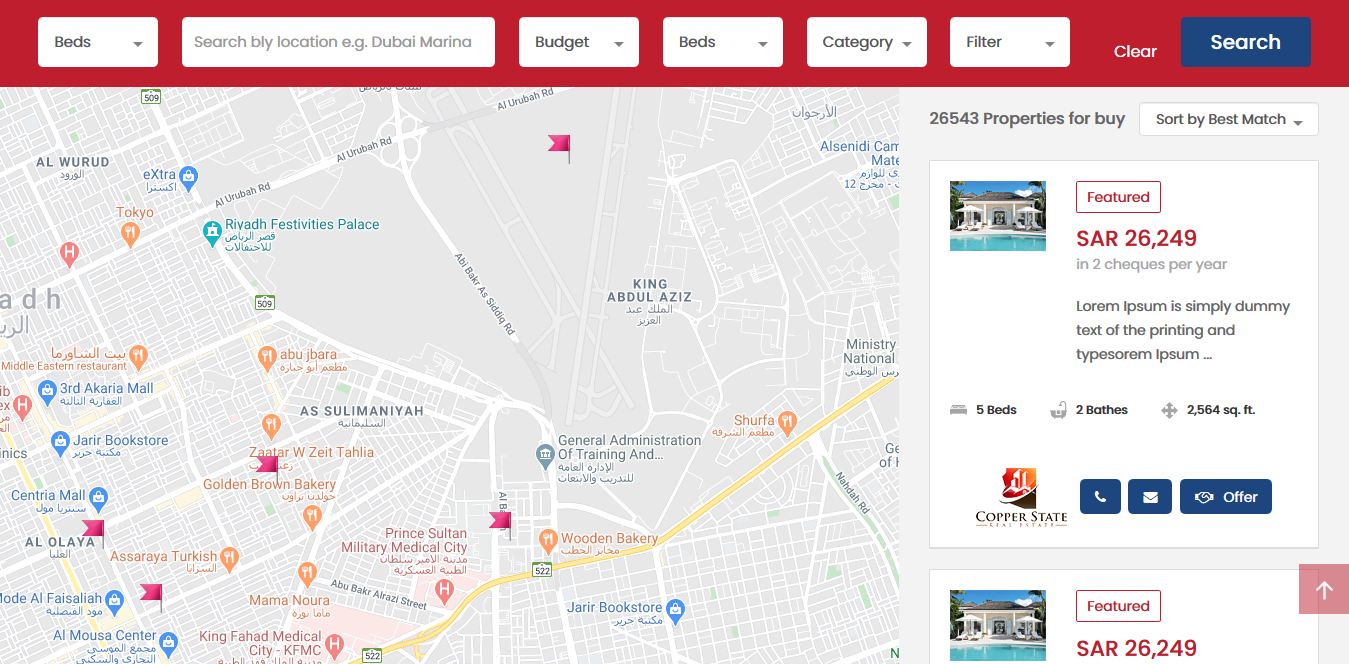Click the first listing's Featured tag
Image resolution: width=1349 pixels, height=664 pixels.
pyautogui.click(x=1118, y=197)
